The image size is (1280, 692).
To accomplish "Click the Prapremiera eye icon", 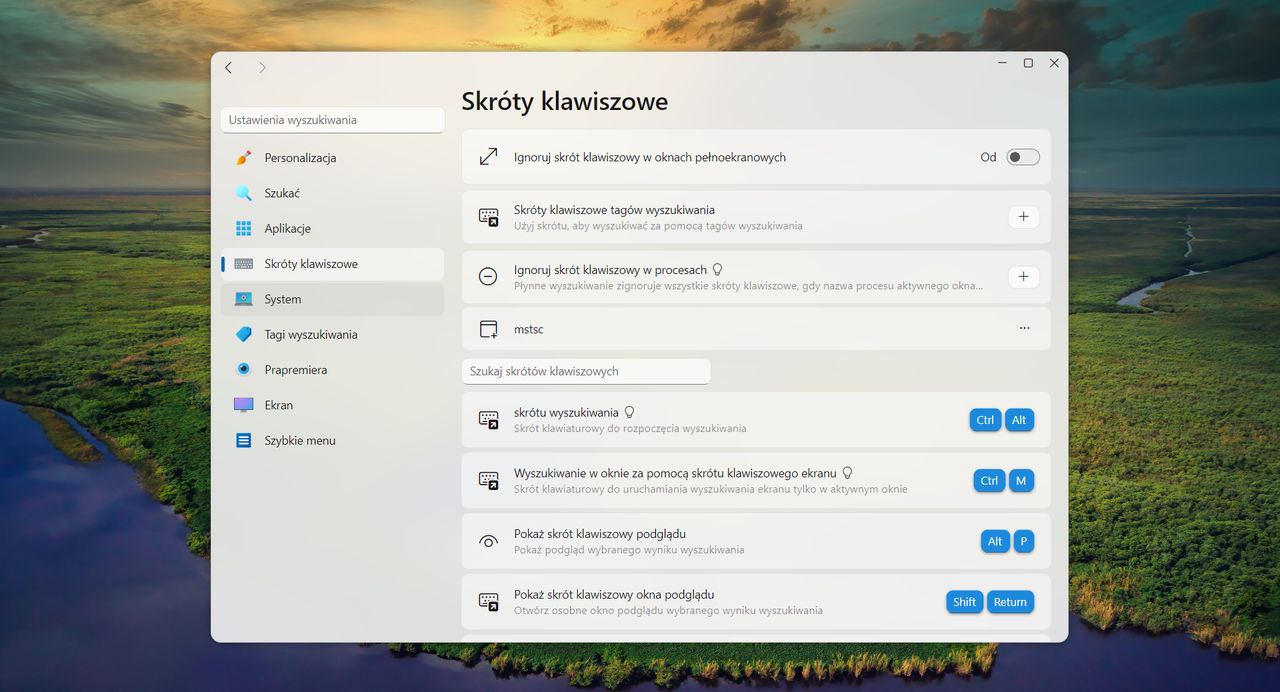I will pos(243,369).
